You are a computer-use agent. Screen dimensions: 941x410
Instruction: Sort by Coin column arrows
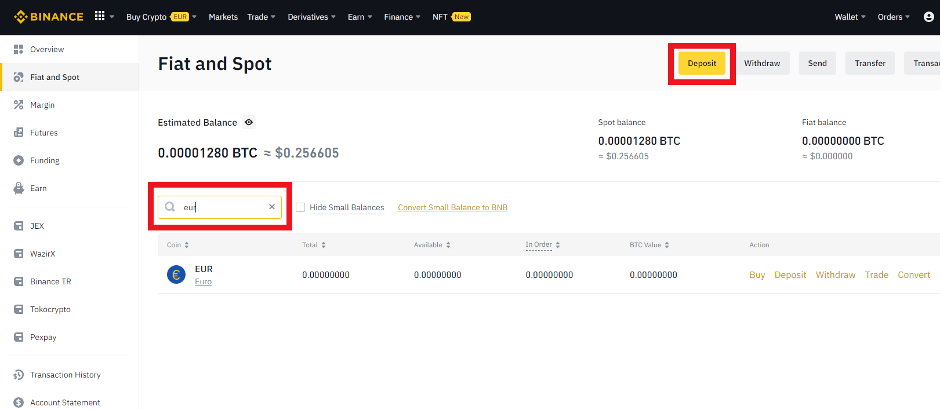pyautogui.click(x=187, y=245)
